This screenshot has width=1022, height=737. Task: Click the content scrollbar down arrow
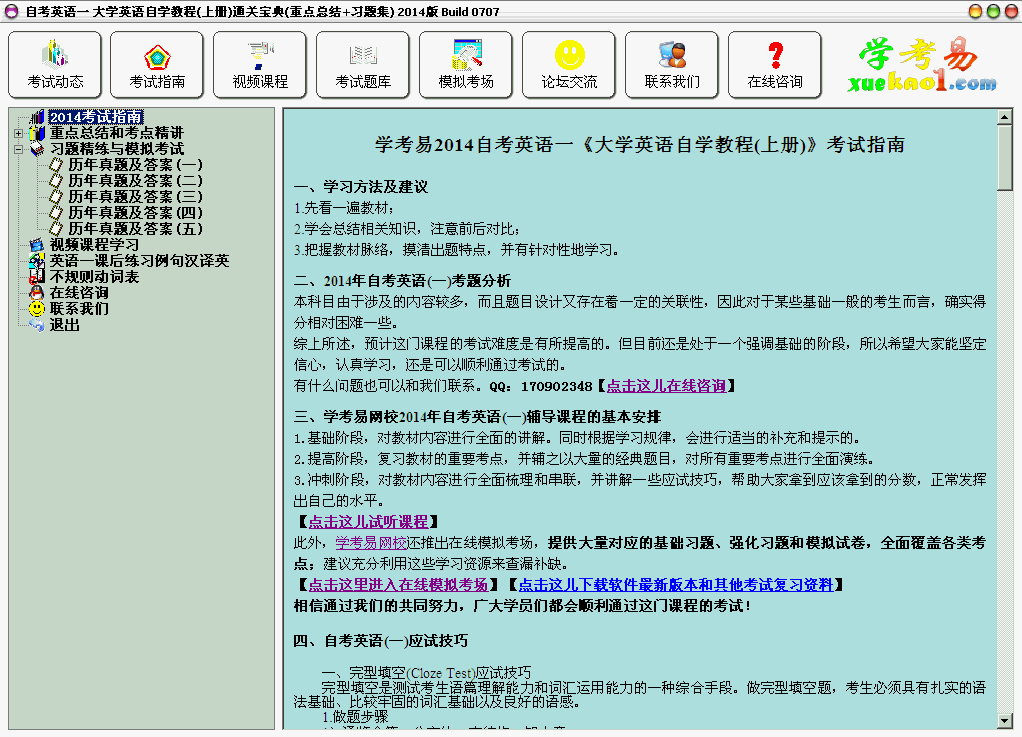[x=1004, y=721]
